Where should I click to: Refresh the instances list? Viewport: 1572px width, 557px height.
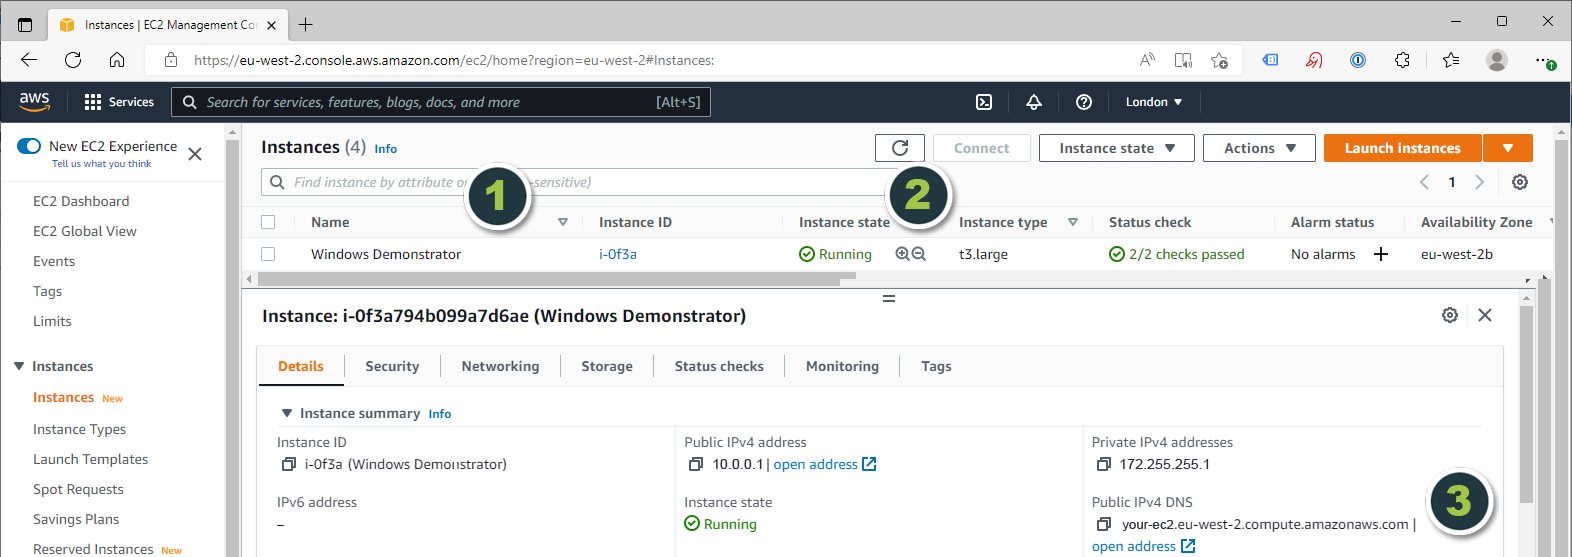click(900, 148)
